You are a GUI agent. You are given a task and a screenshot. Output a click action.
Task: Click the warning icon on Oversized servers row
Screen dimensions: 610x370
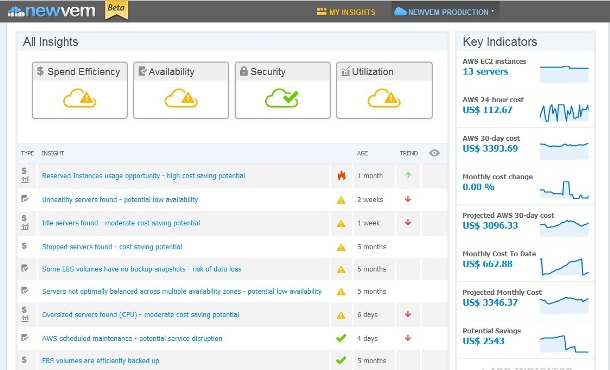341,315
